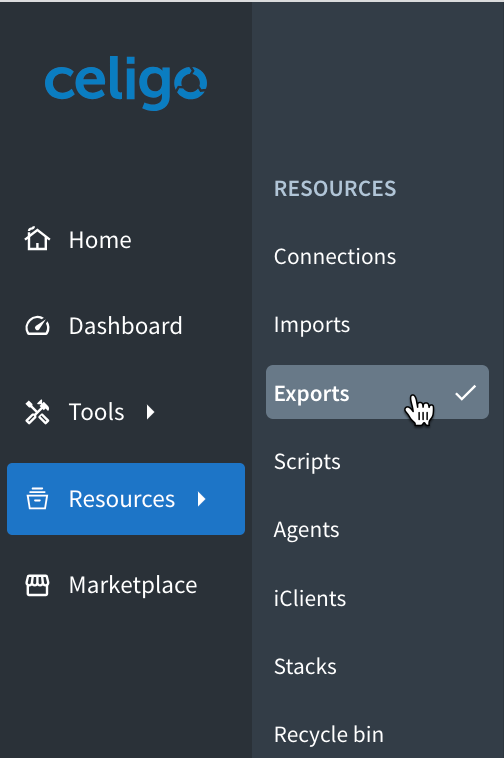Open iClients under Resources
504x758 pixels.
tap(310, 598)
